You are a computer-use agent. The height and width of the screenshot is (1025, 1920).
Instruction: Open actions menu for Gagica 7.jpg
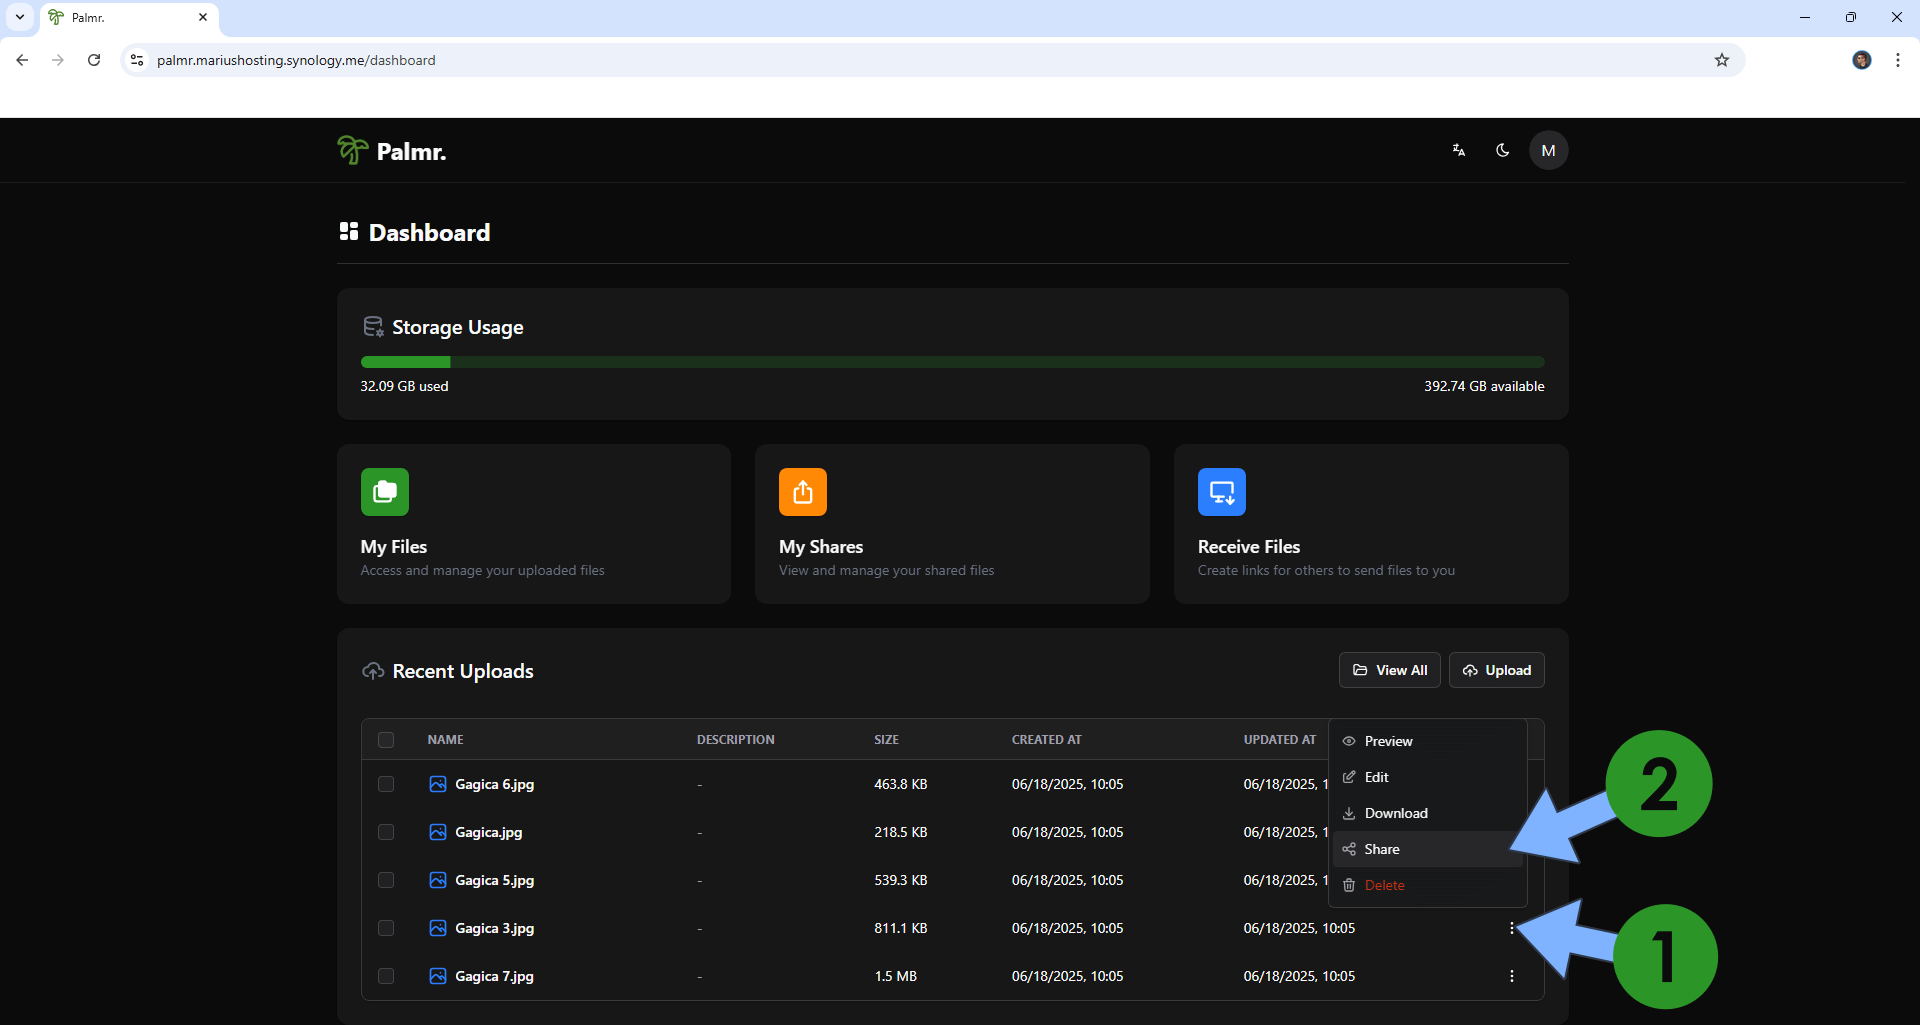(1511, 976)
